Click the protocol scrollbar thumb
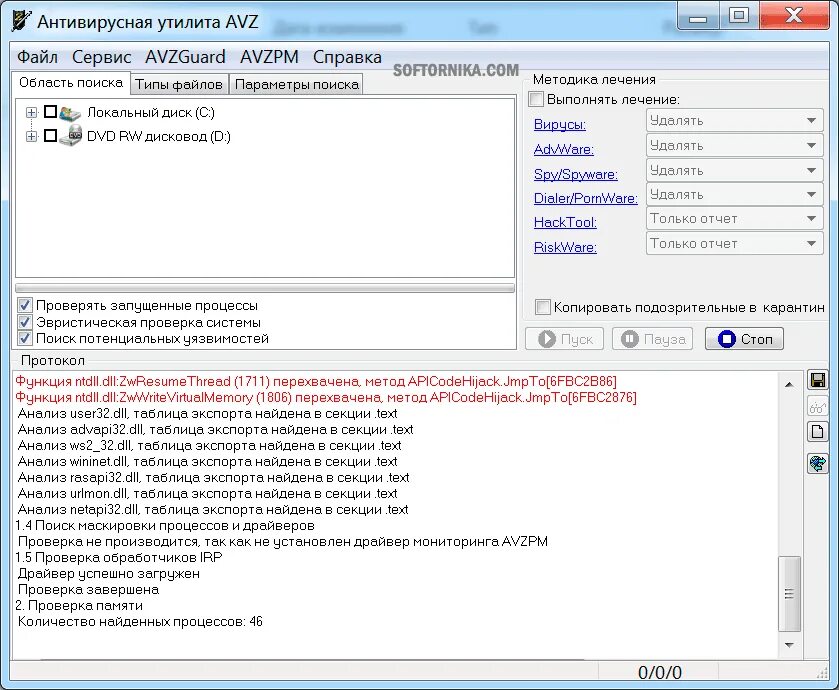 click(789, 594)
